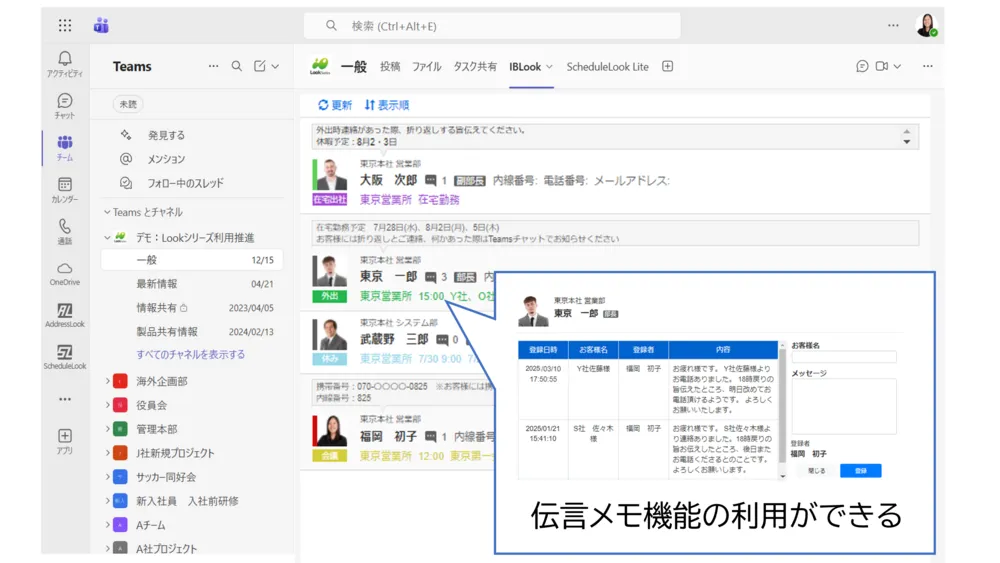
Task: Open meeting options dropdown arrow
Action: 897,66
